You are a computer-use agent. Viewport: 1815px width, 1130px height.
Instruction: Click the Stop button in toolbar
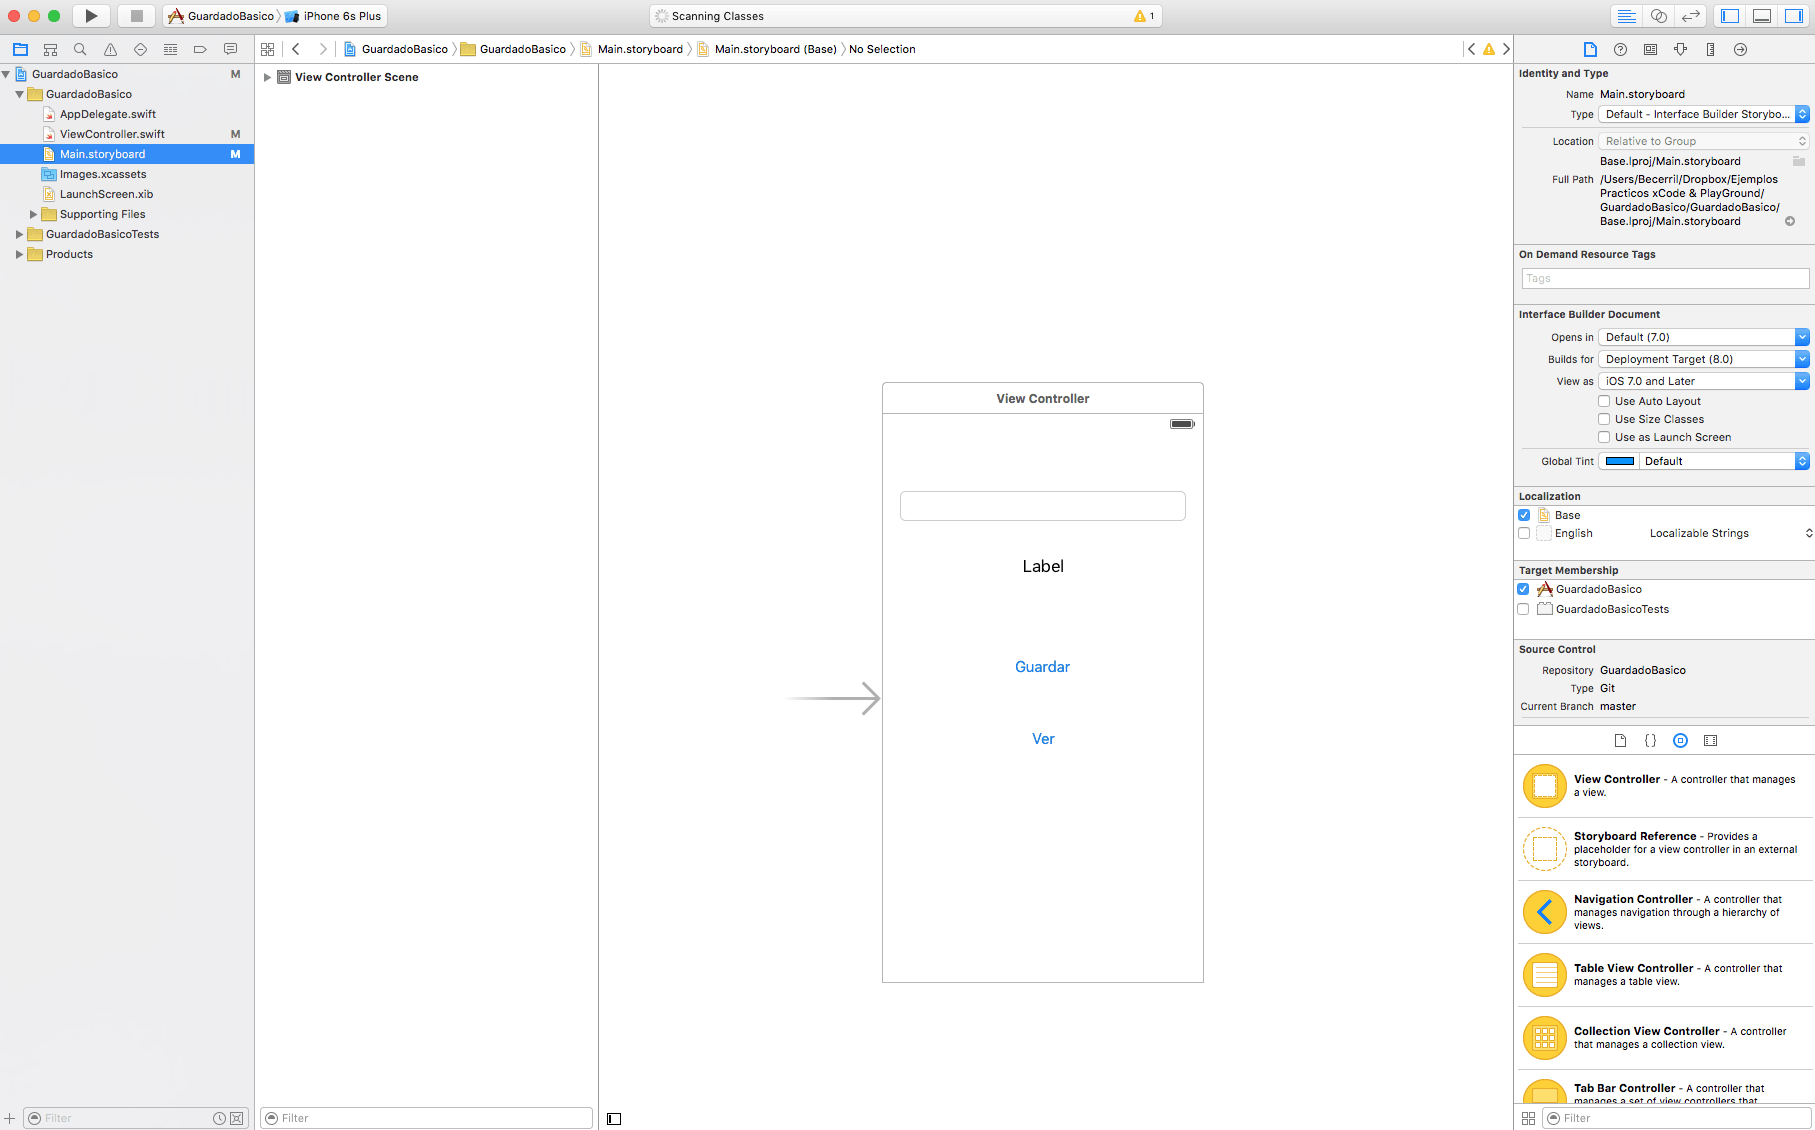[137, 16]
